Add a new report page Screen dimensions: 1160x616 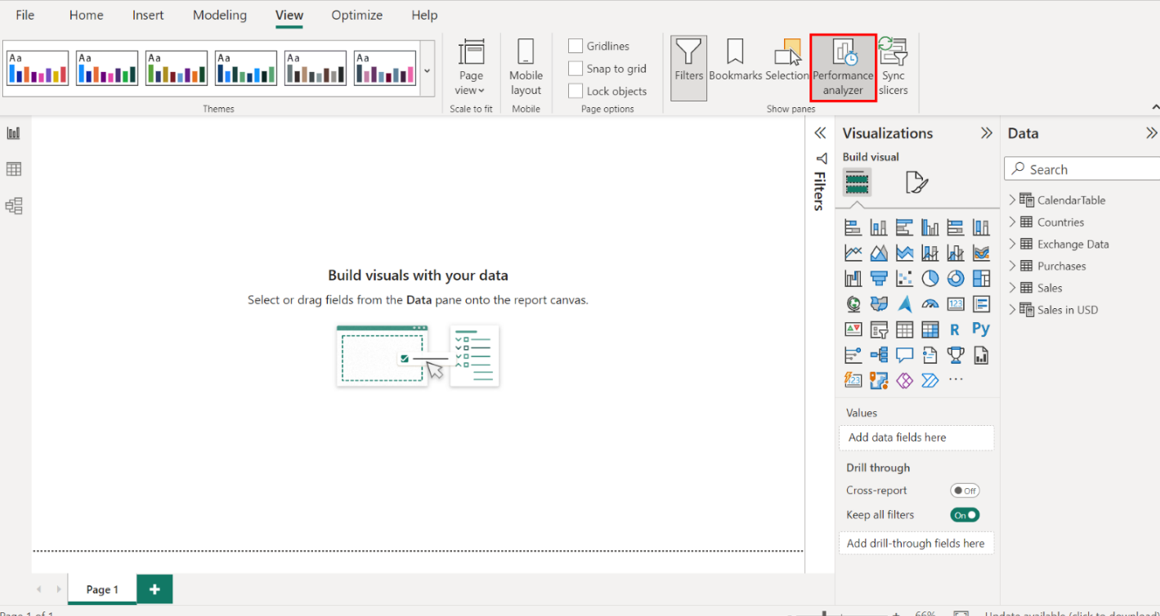click(154, 589)
